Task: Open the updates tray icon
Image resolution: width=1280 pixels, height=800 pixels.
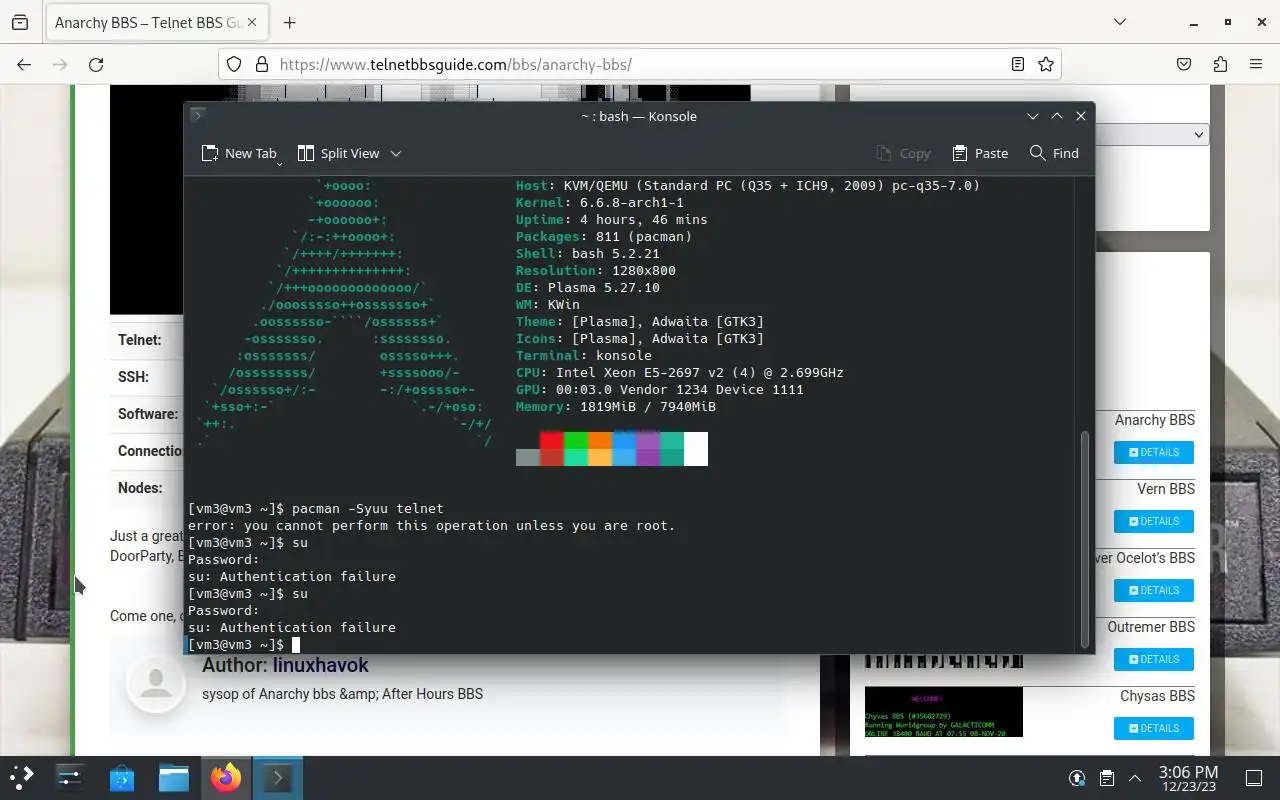Action: tap(1077, 778)
